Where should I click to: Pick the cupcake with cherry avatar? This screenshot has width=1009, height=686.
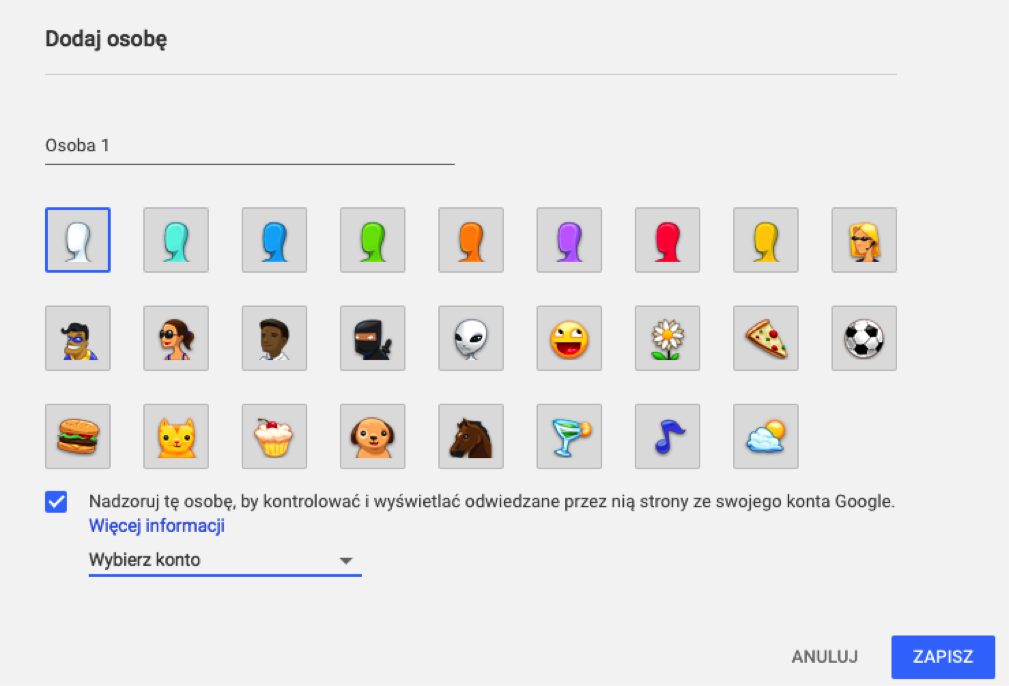(x=274, y=436)
